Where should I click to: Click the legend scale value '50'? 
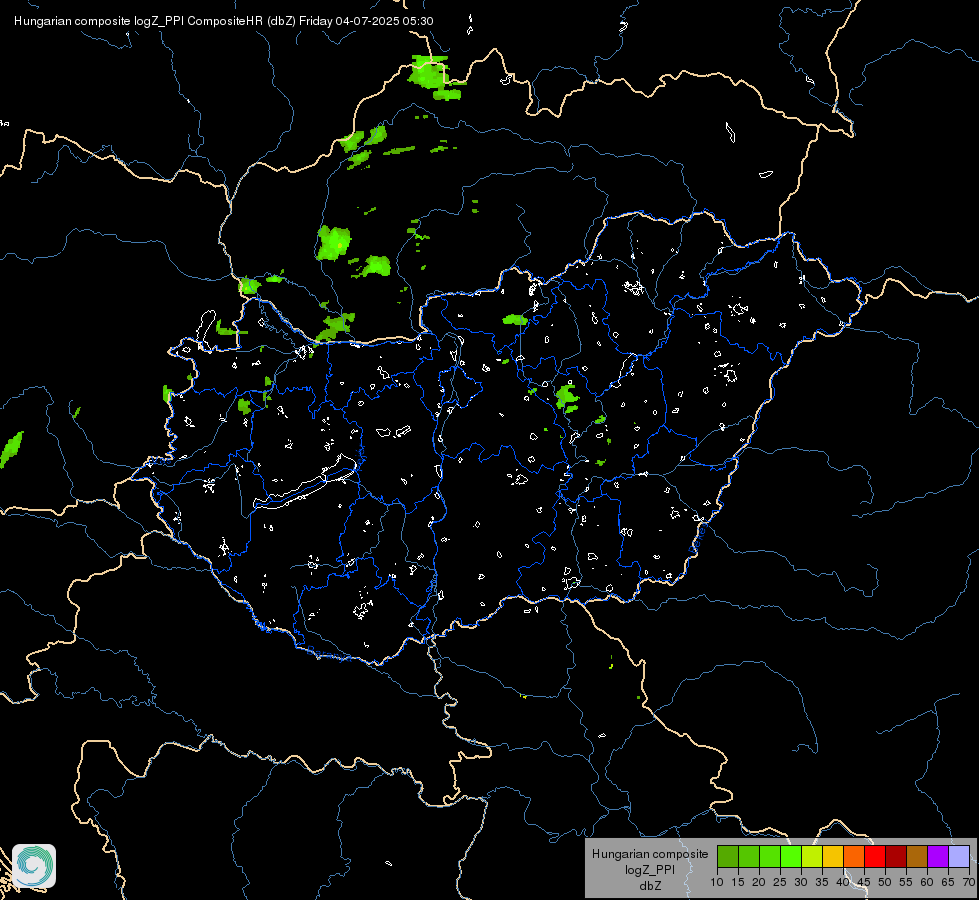[x=885, y=882]
